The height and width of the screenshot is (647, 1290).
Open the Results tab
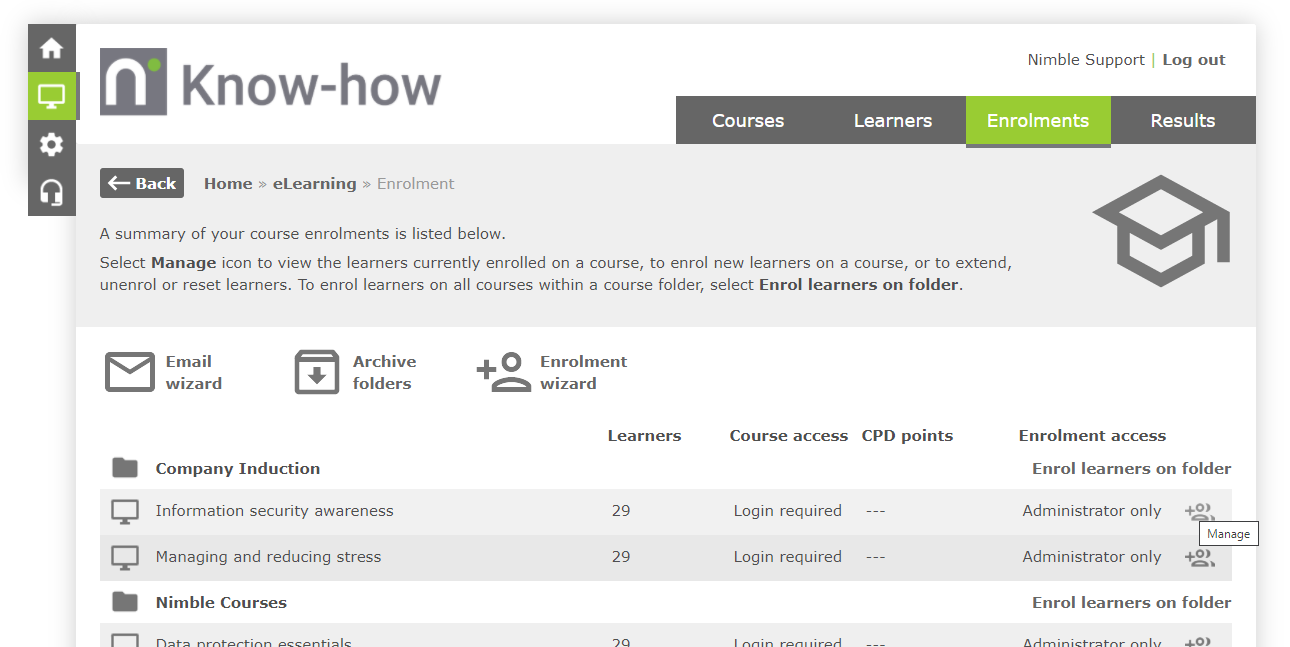coord(1183,120)
